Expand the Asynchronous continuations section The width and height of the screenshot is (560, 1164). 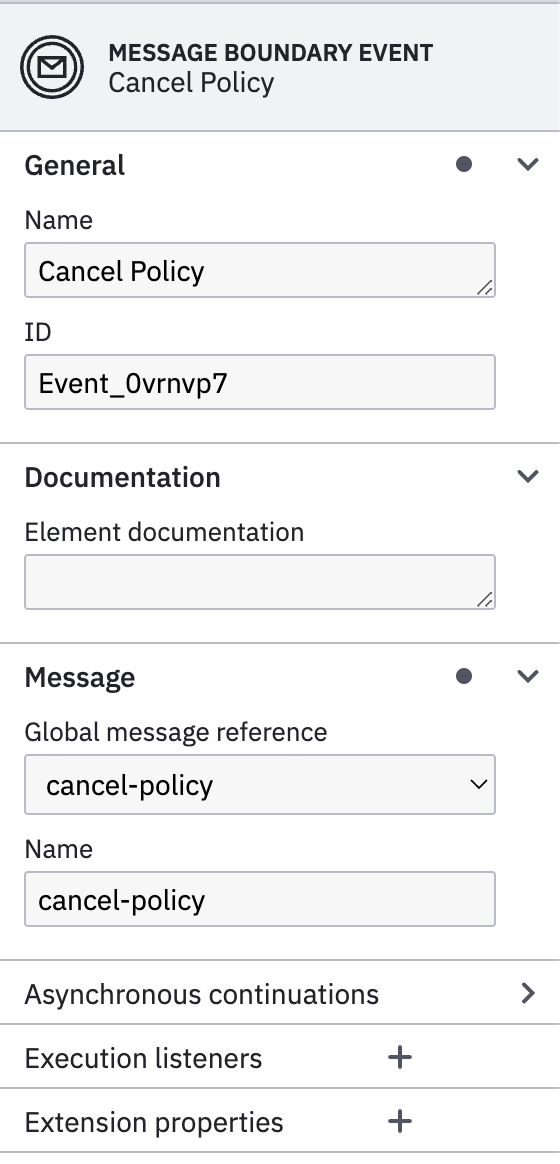(x=280, y=993)
